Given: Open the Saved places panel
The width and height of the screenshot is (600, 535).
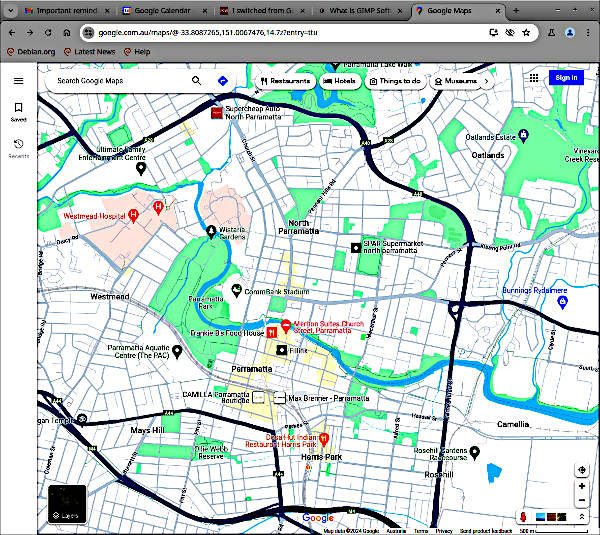Looking at the screenshot, I should 18,111.
